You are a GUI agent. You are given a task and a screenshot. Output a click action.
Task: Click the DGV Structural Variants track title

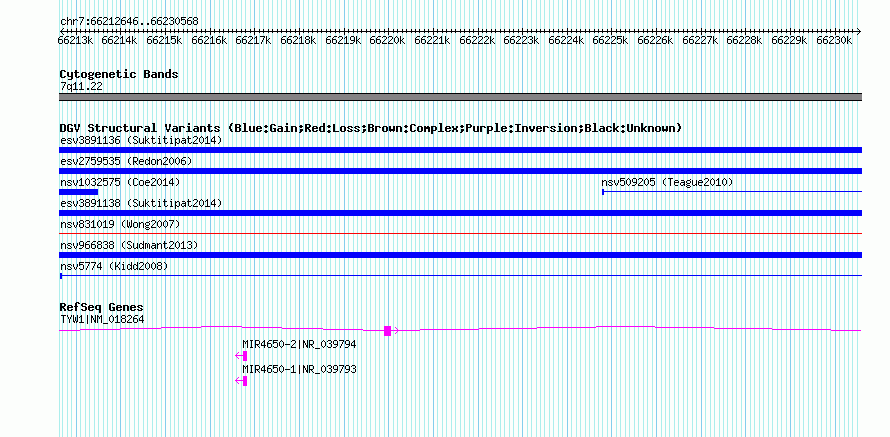371,128
